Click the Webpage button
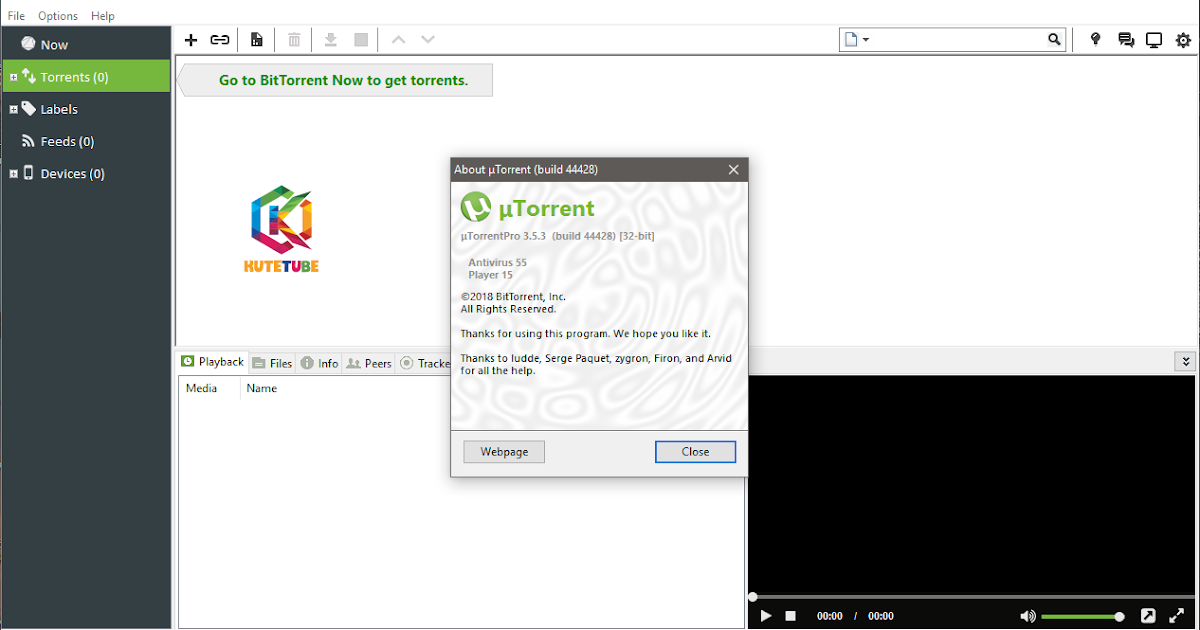 click(x=504, y=452)
